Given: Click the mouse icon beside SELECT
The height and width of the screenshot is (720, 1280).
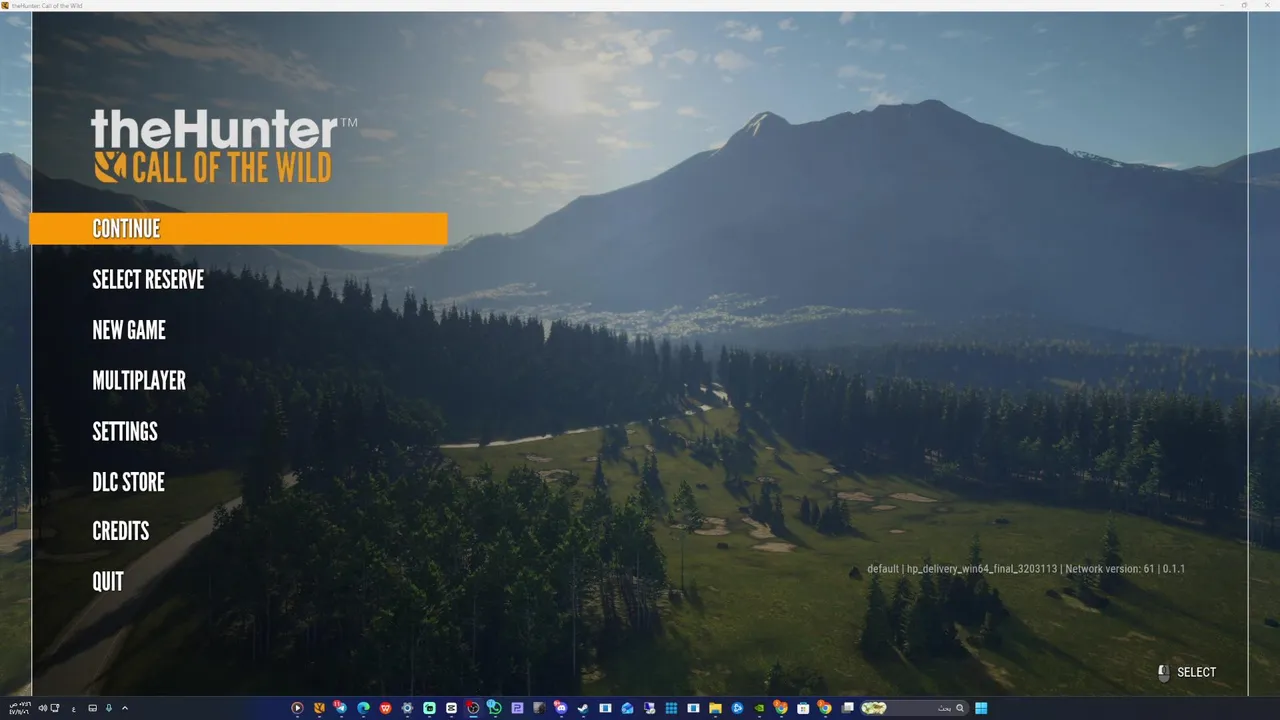Looking at the screenshot, I should [1163, 673].
